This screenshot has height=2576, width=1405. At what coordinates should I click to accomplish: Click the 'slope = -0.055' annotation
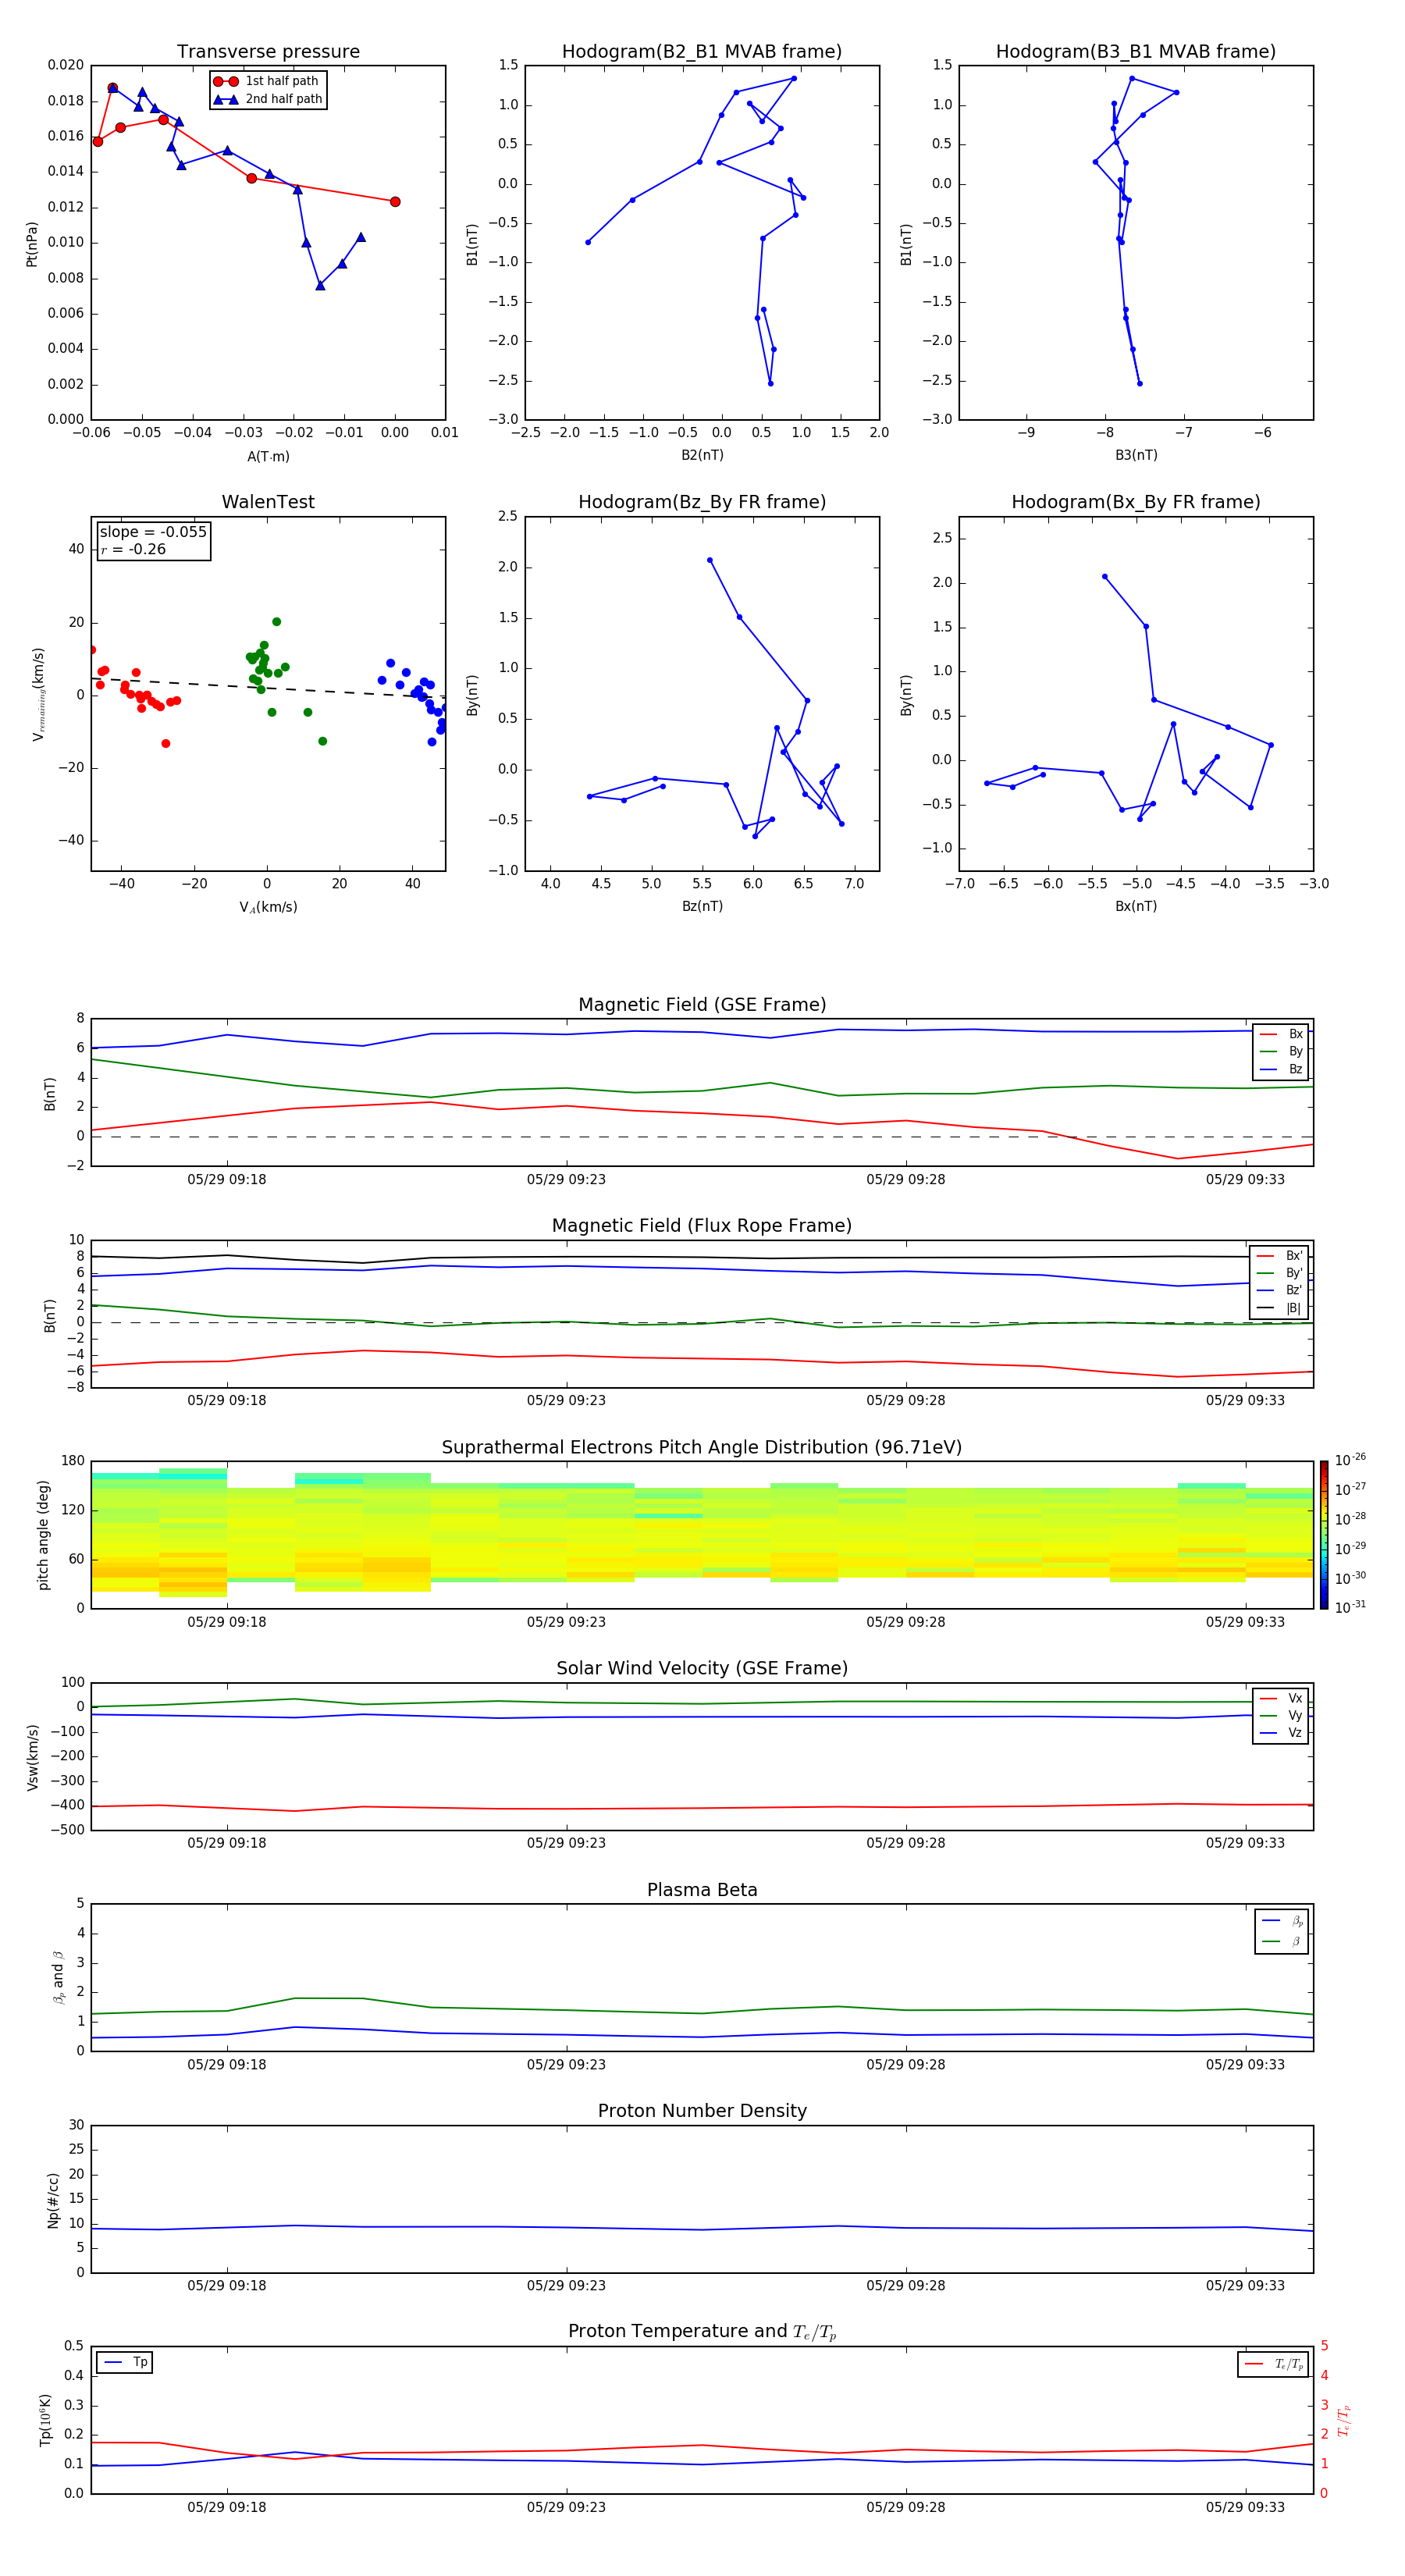pos(153,532)
